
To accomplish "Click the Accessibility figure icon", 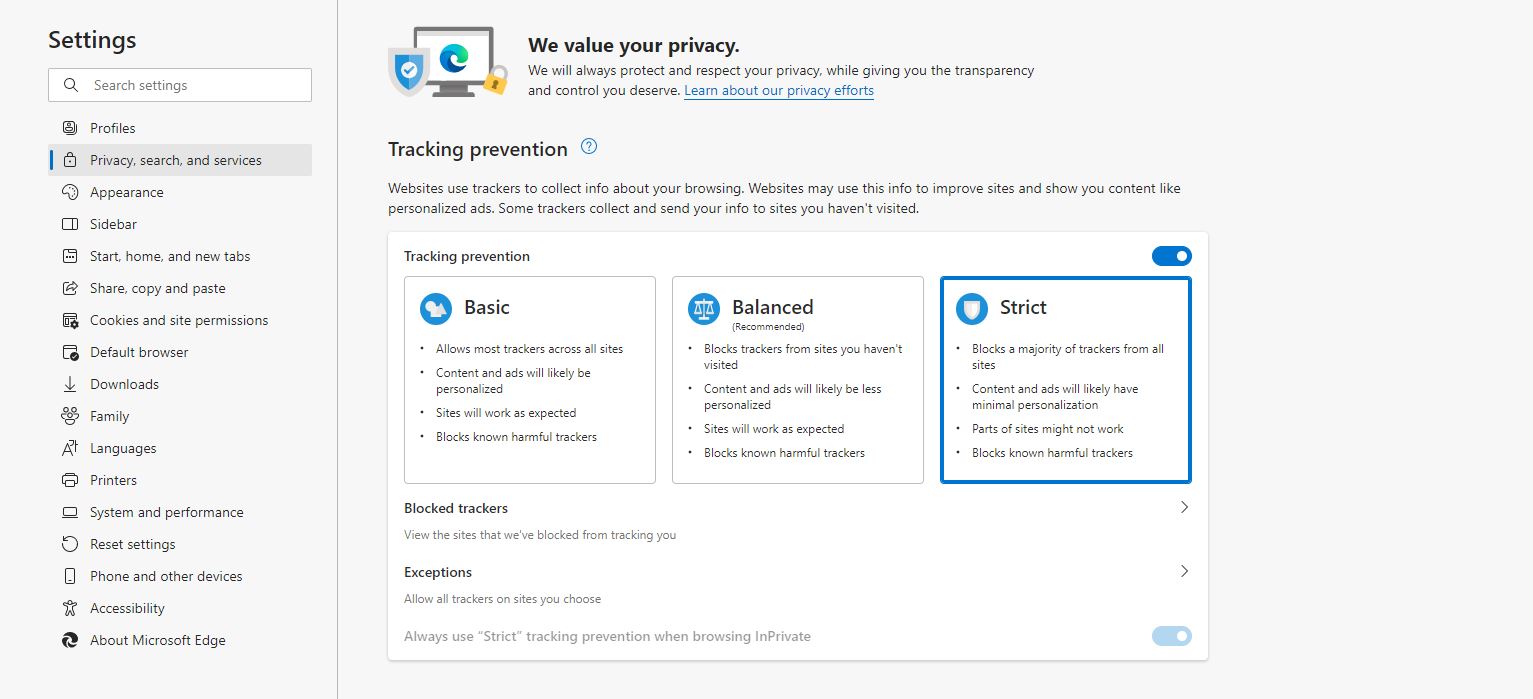I will pos(70,608).
